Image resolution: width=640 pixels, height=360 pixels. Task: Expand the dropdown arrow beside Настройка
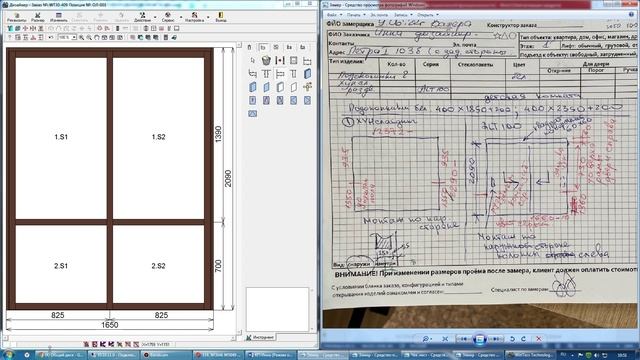point(208,18)
